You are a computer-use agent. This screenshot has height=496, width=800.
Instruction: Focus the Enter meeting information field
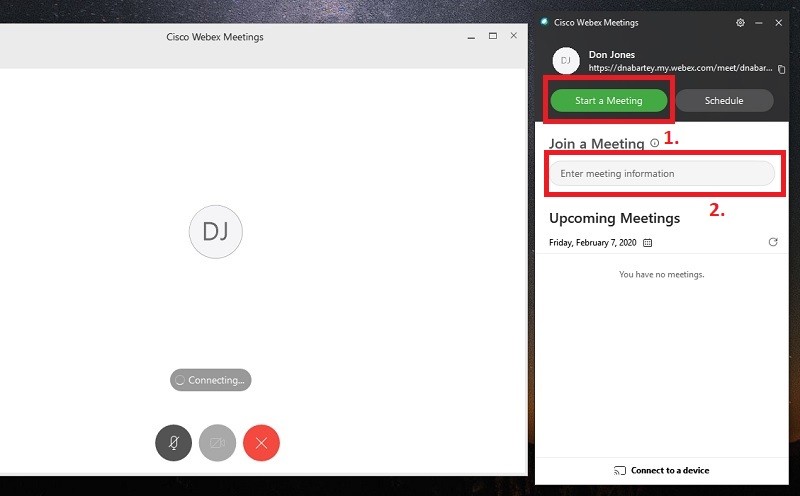(x=662, y=173)
